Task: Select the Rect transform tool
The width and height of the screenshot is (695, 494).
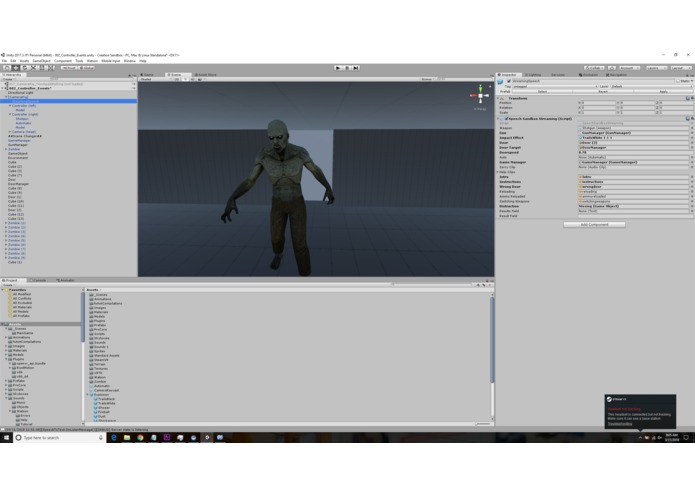Action: pyautogui.click(x=42, y=68)
